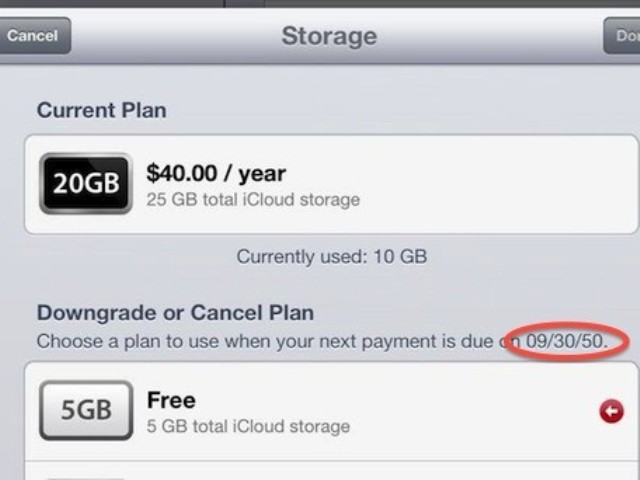Click the 25 GB total iCloud storage subtitle

(253, 200)
